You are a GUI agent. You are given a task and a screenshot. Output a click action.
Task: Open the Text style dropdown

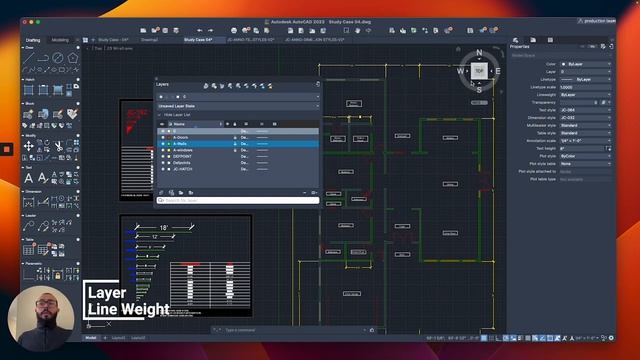point(585,110)
